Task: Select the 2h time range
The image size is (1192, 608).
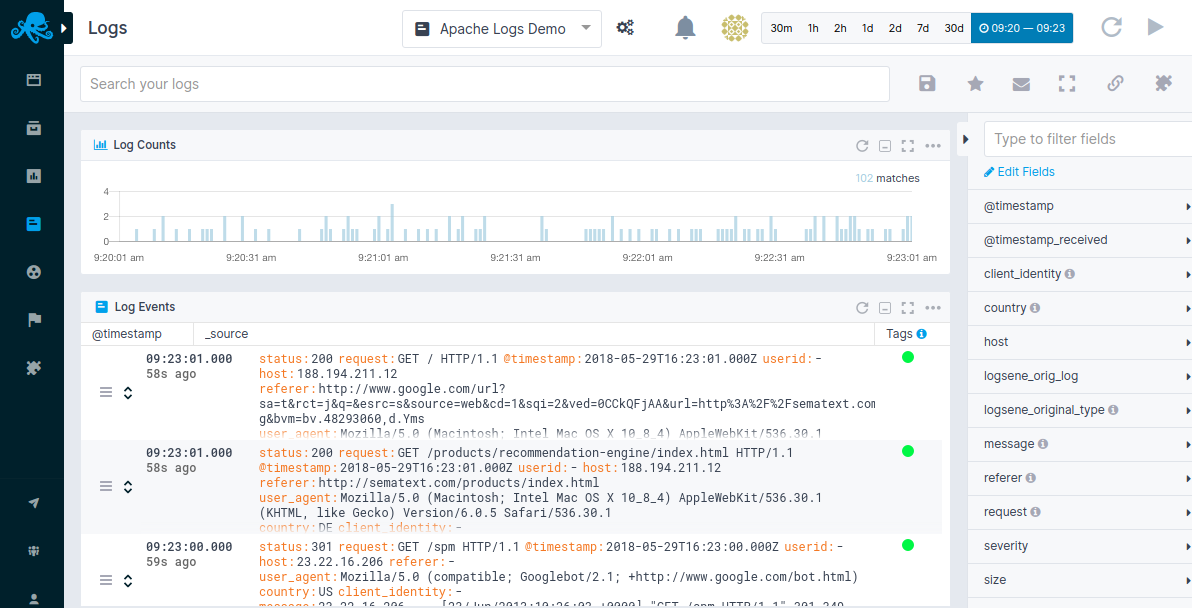Action: click(x=840, y=28)
